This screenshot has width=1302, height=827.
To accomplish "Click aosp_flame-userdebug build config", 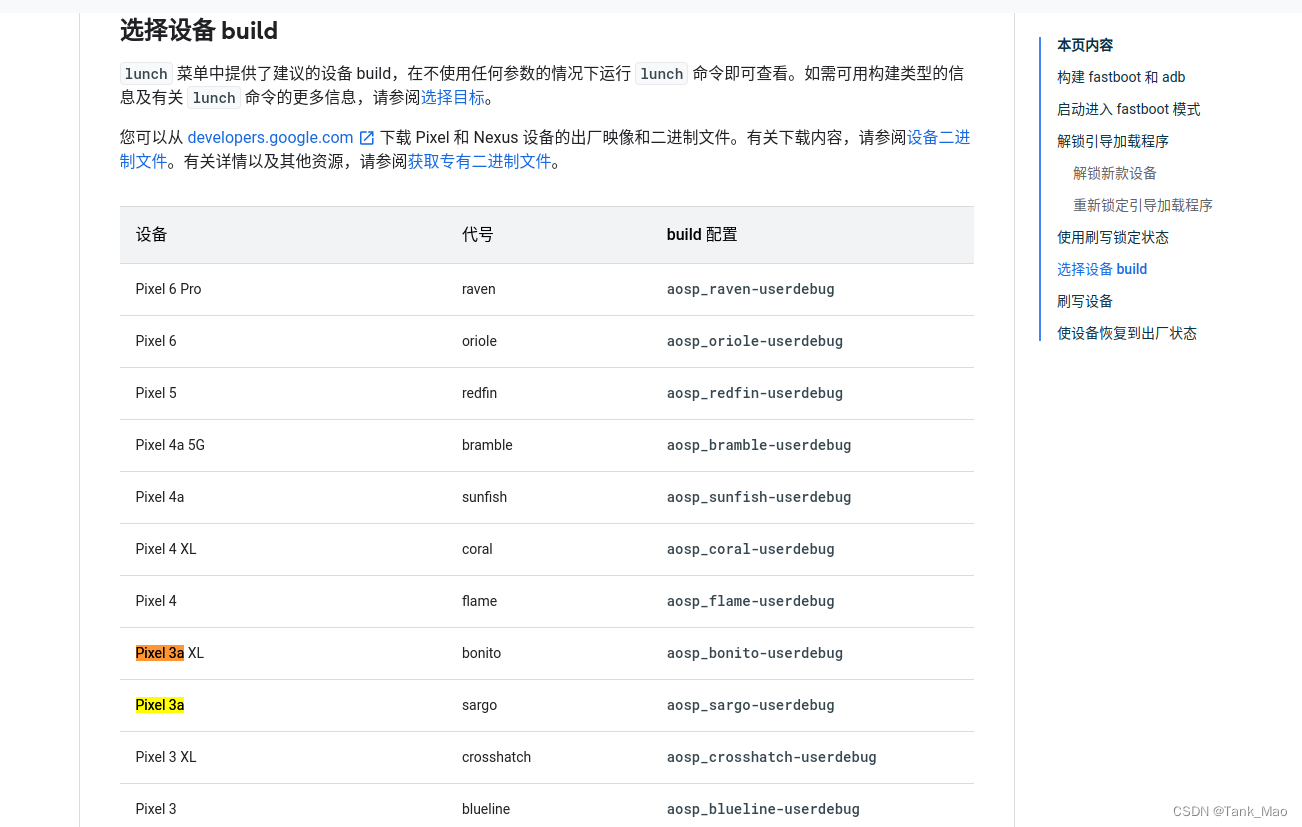I will (751, 601).
